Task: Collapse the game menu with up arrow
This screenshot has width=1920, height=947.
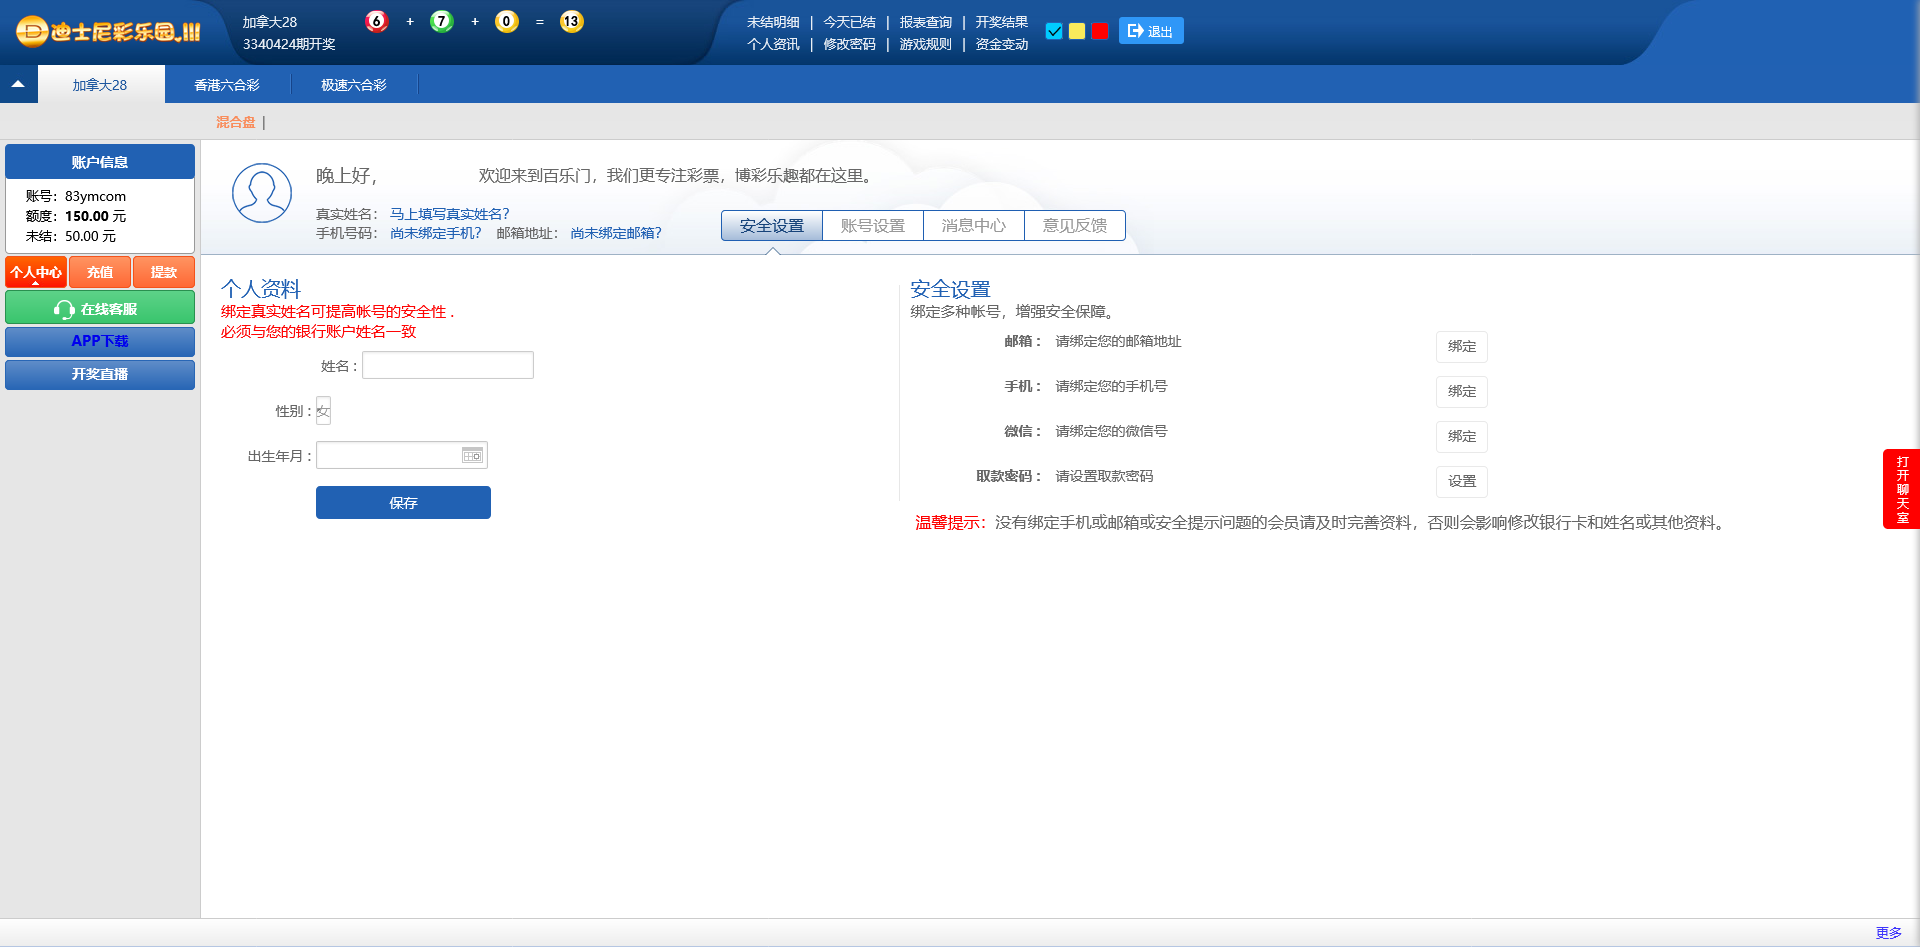Action: click(18, 85)
